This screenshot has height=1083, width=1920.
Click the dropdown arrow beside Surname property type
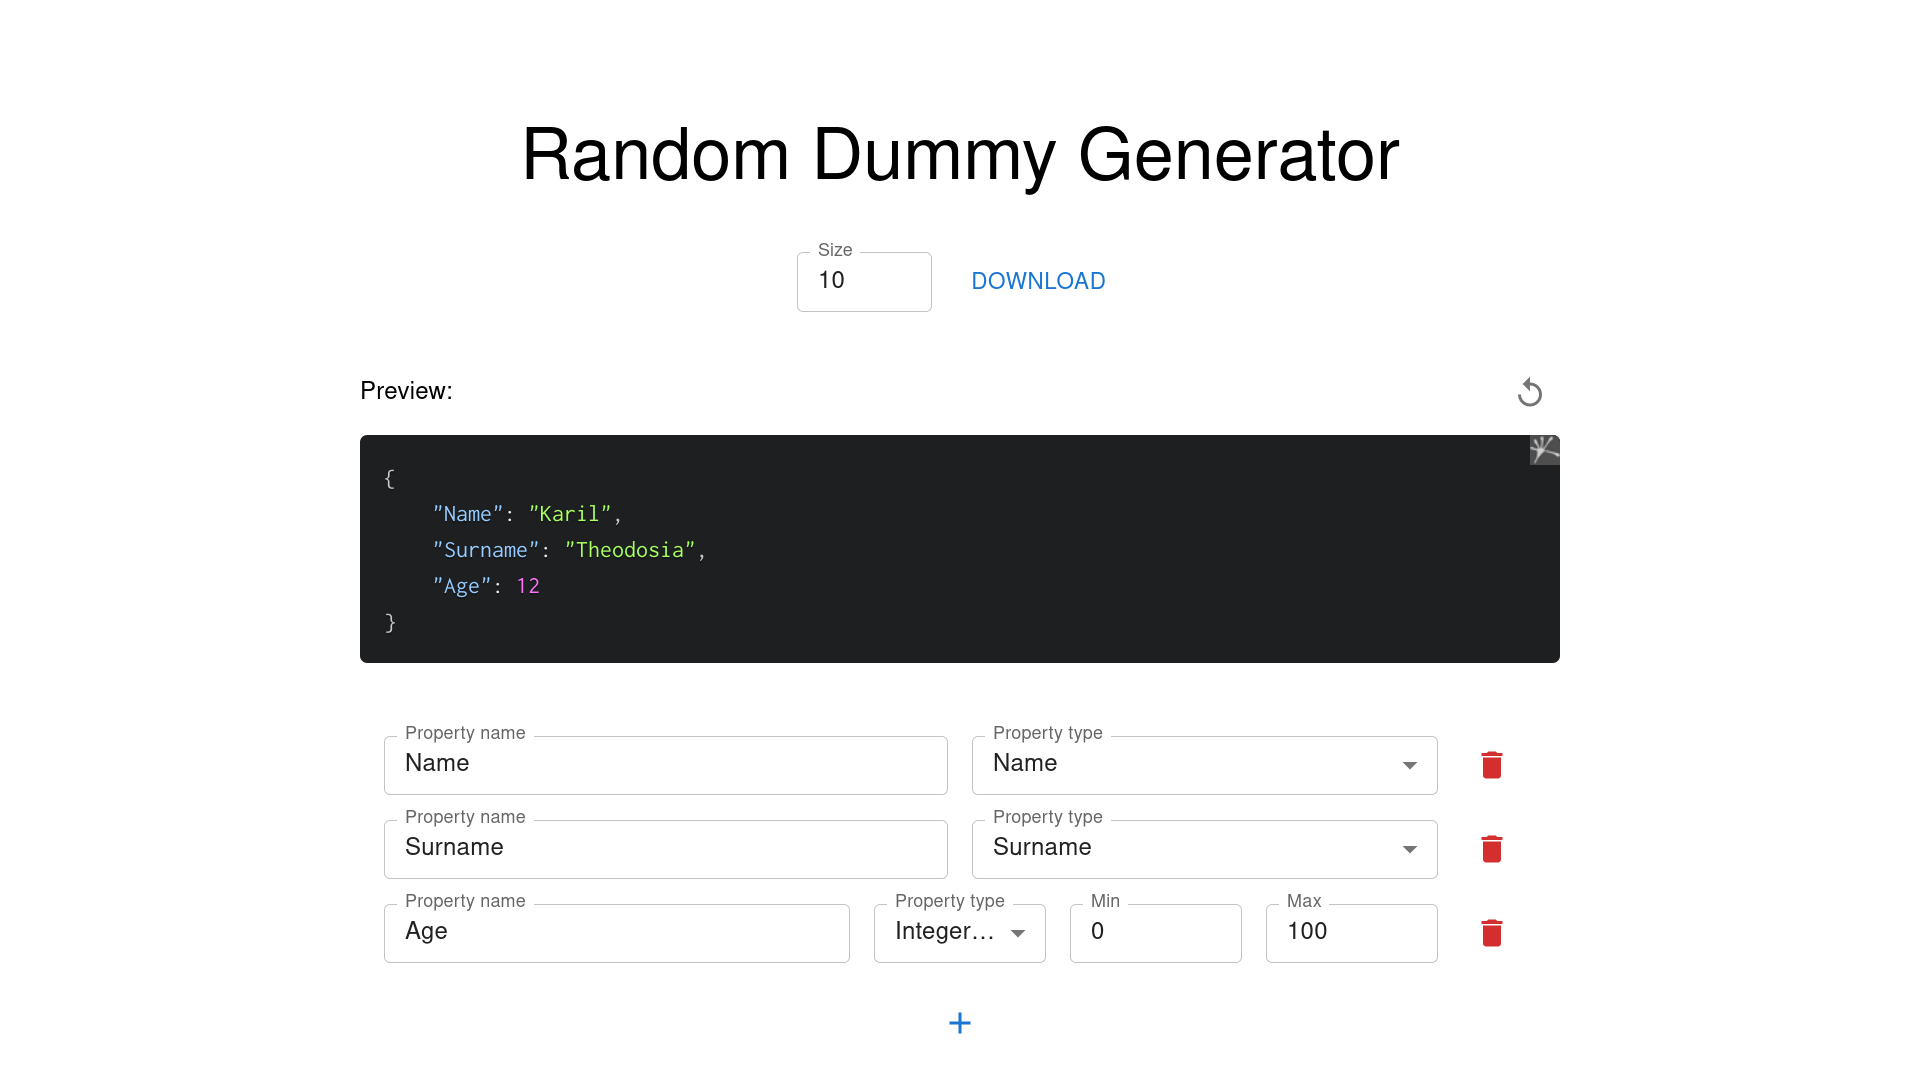click(1410, 849)
